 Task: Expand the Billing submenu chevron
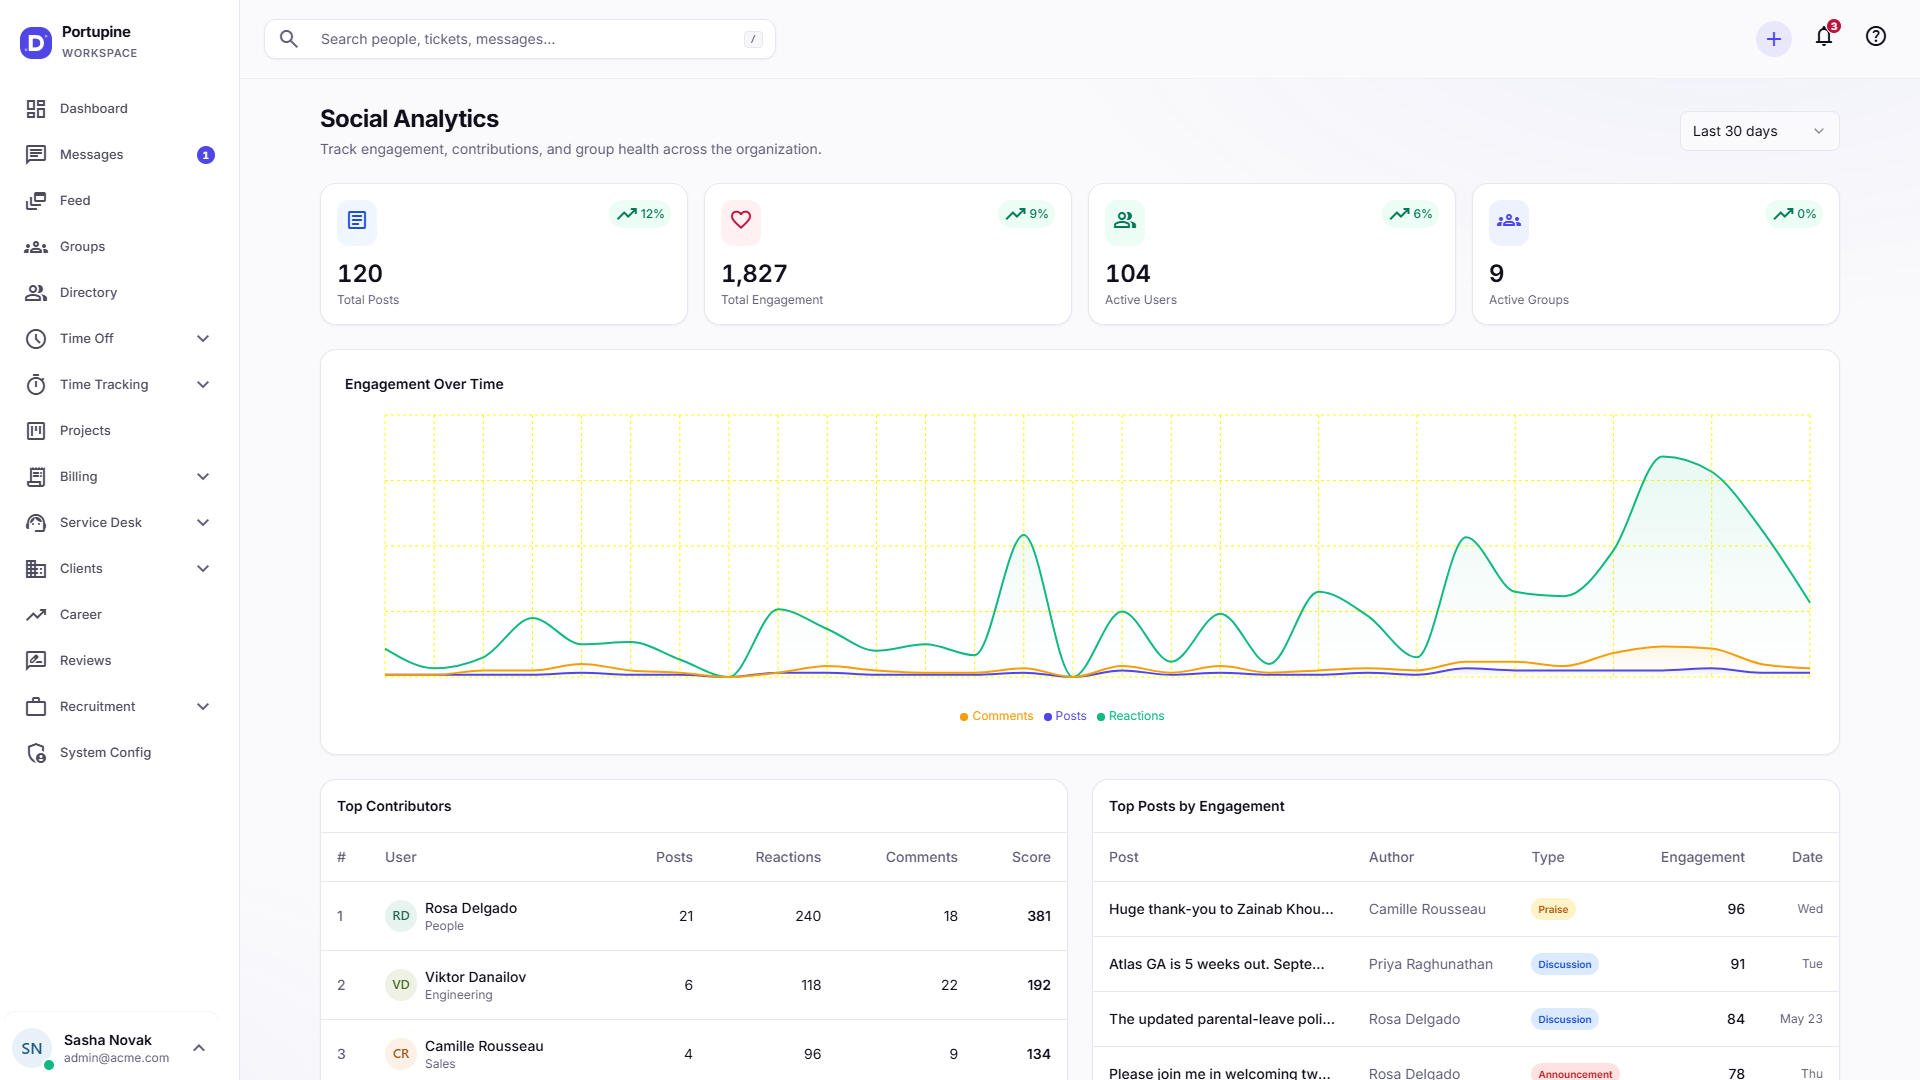[203, 477]
